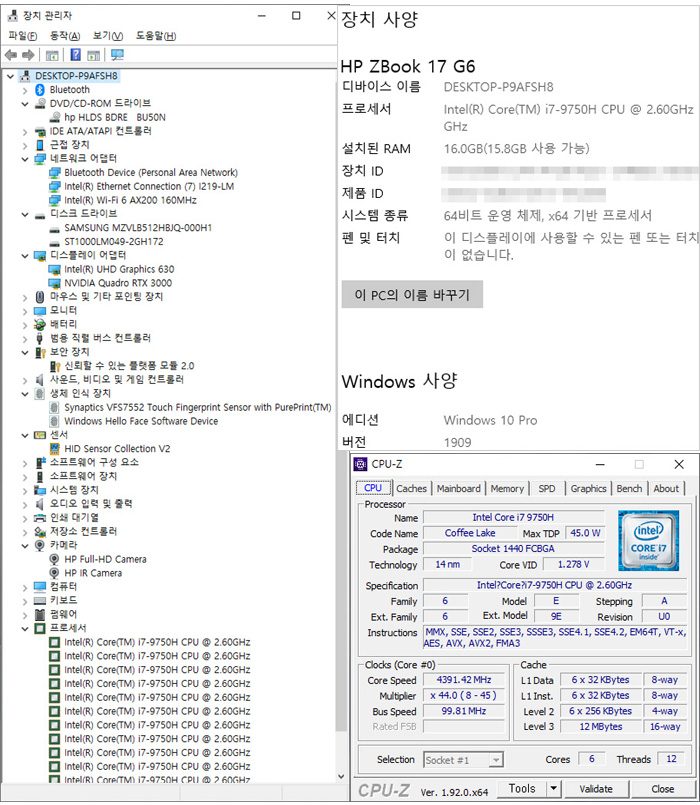
Task: Open the 동작(A) menu
Action: coord(65,35)
